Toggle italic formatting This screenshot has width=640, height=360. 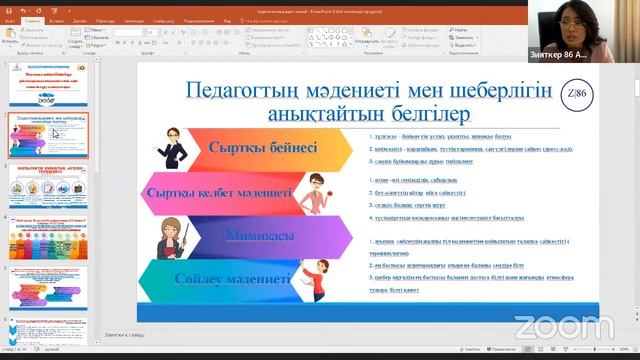tap(125, 43)
